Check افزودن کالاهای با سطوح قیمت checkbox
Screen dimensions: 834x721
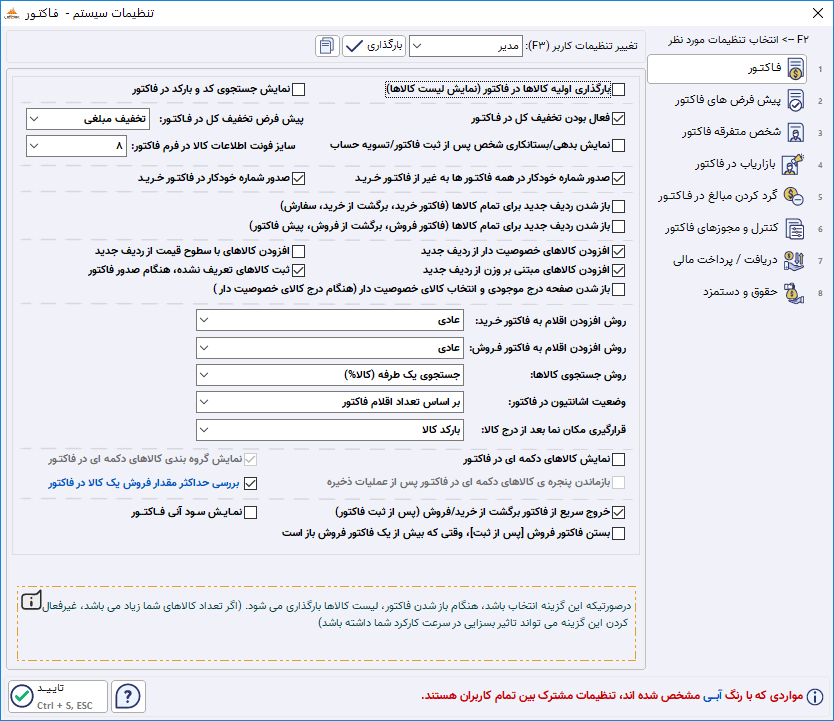pos(299,251)
